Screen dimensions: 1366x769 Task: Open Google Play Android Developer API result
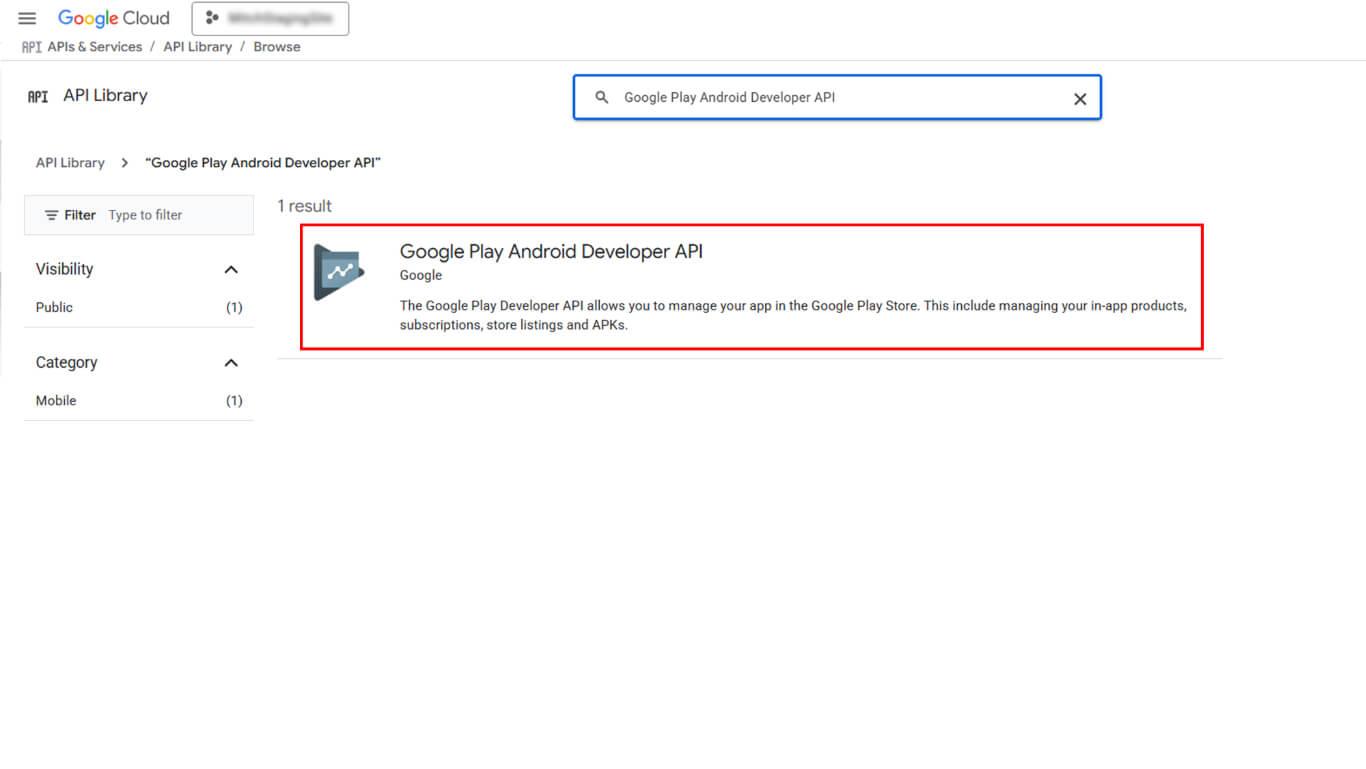551,252
